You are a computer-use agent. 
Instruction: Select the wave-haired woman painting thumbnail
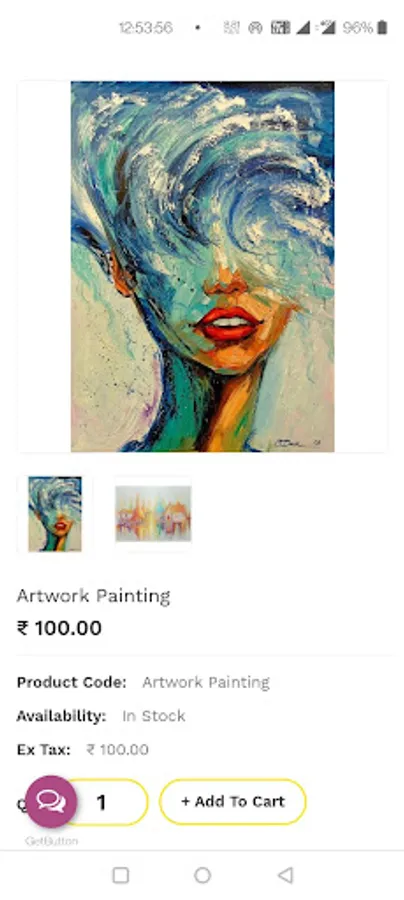55,514
